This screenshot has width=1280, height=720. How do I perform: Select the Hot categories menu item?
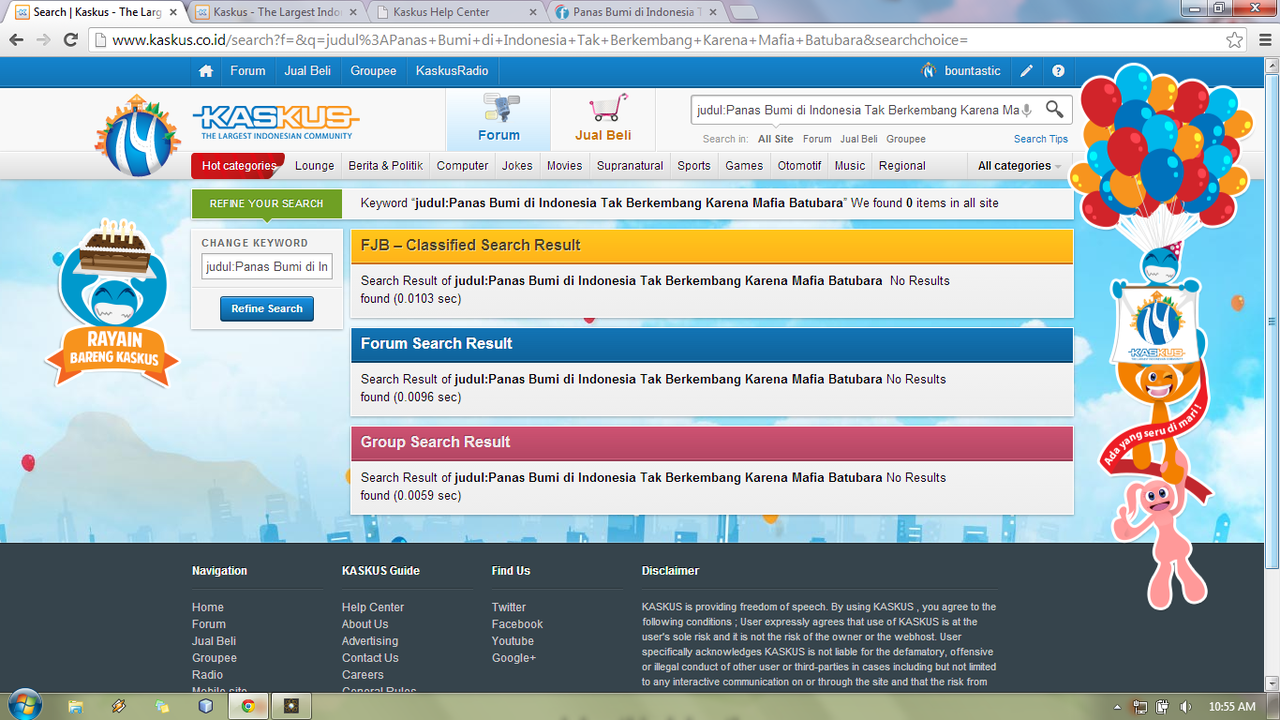pyautogui.click(x=238, y=166)
